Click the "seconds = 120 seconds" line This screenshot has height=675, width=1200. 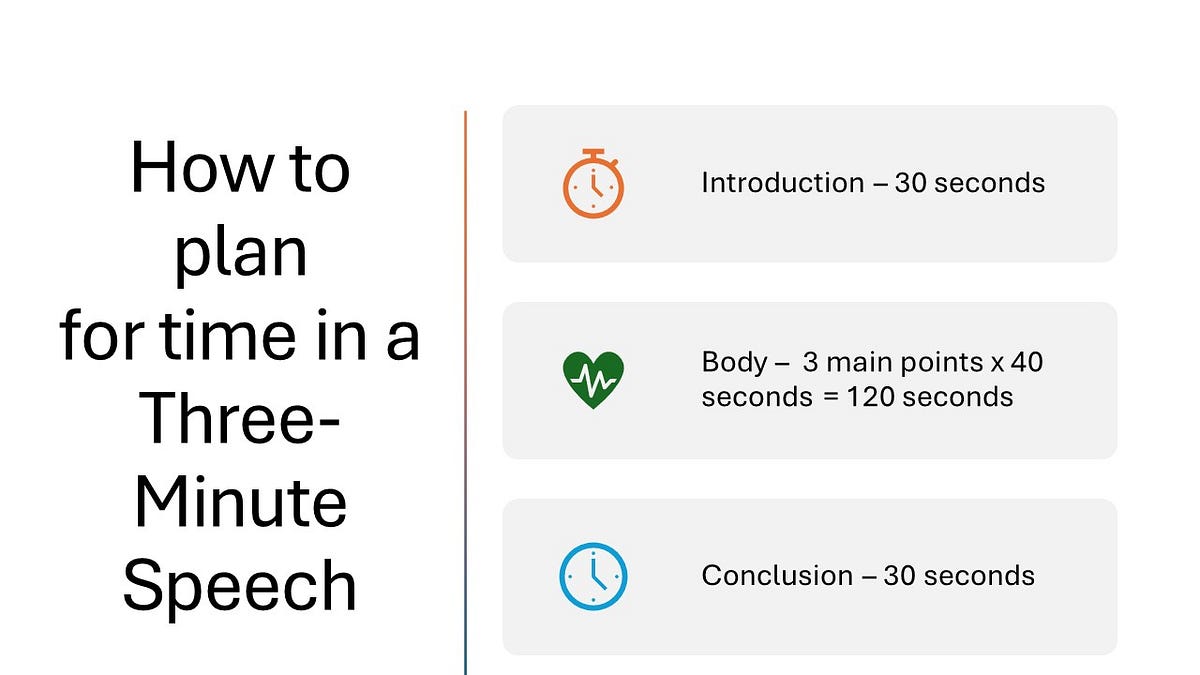pos(857,397)
